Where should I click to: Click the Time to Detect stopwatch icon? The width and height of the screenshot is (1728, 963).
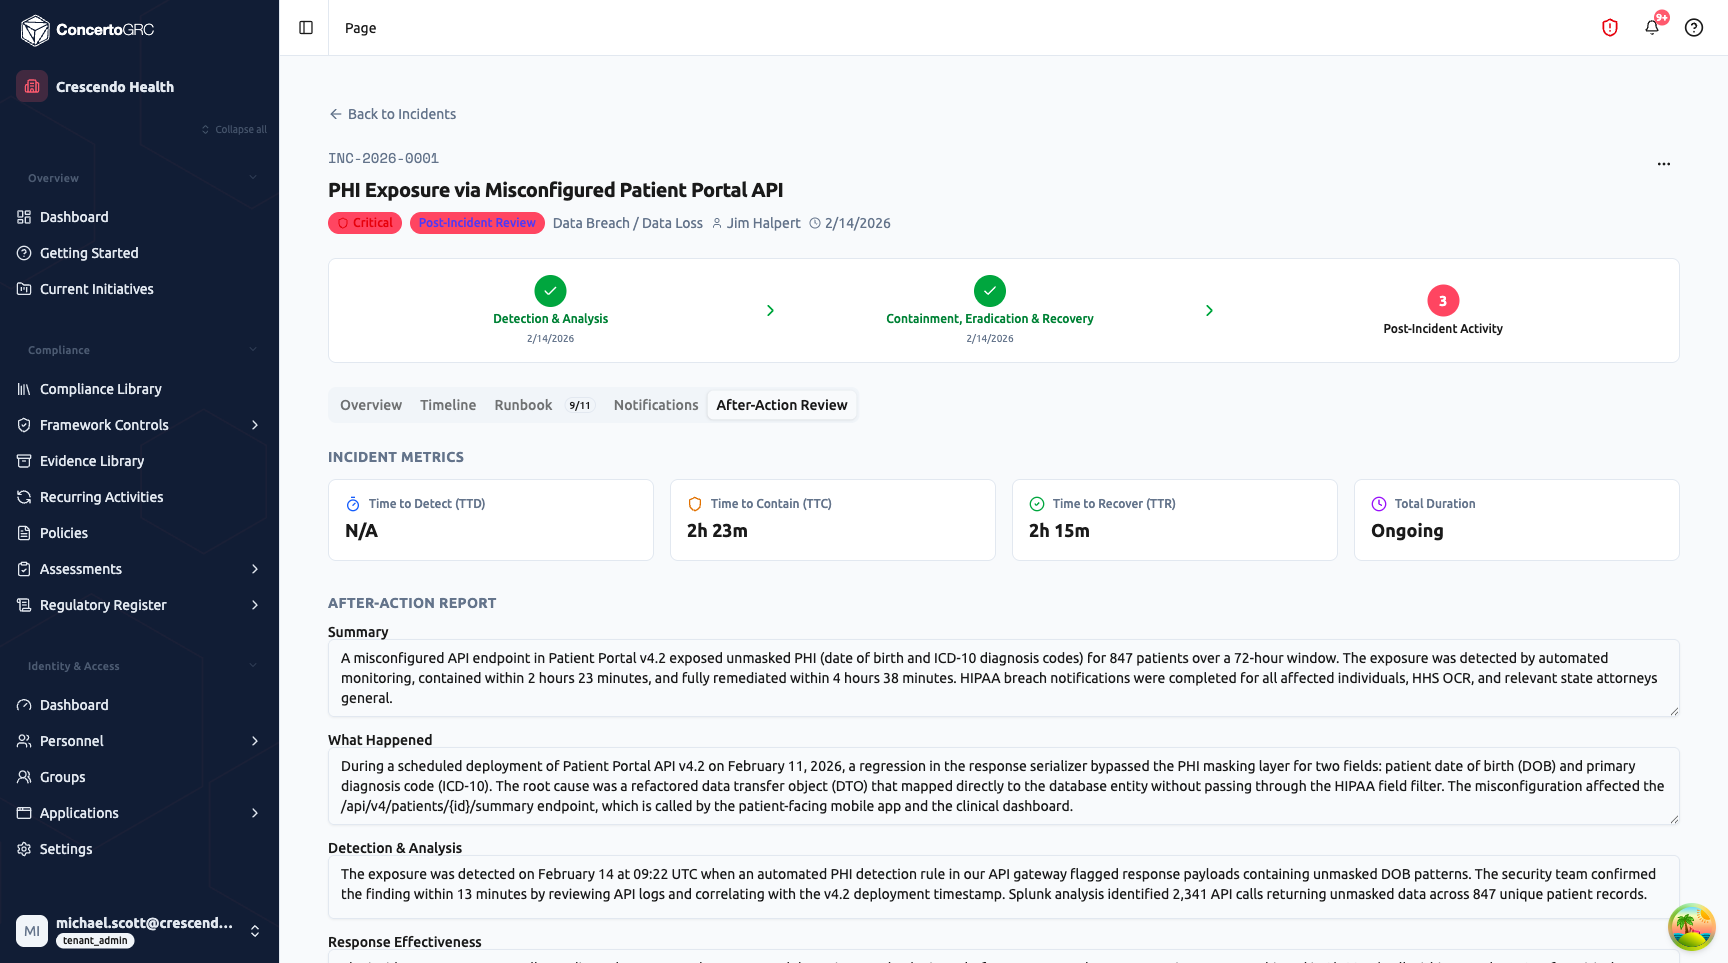[x=353, y=504]
